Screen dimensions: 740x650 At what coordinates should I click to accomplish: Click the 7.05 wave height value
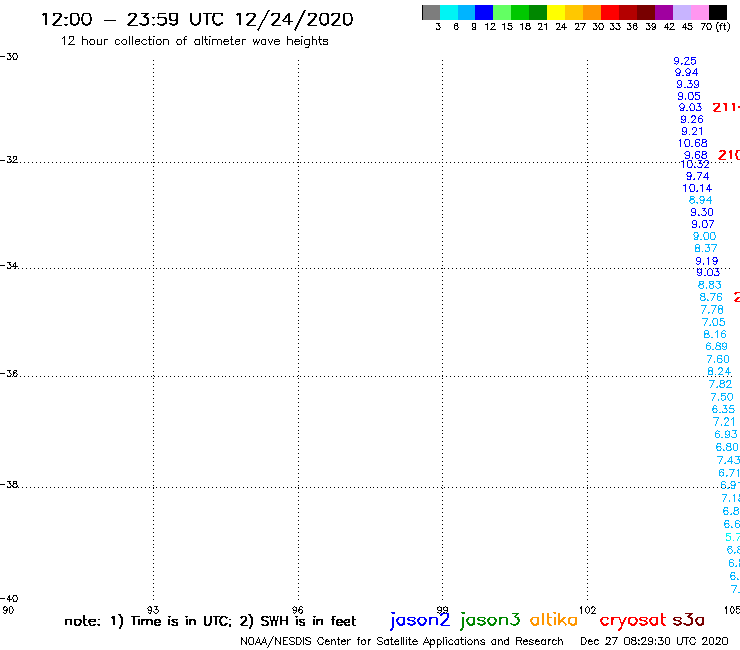[714, 322]
